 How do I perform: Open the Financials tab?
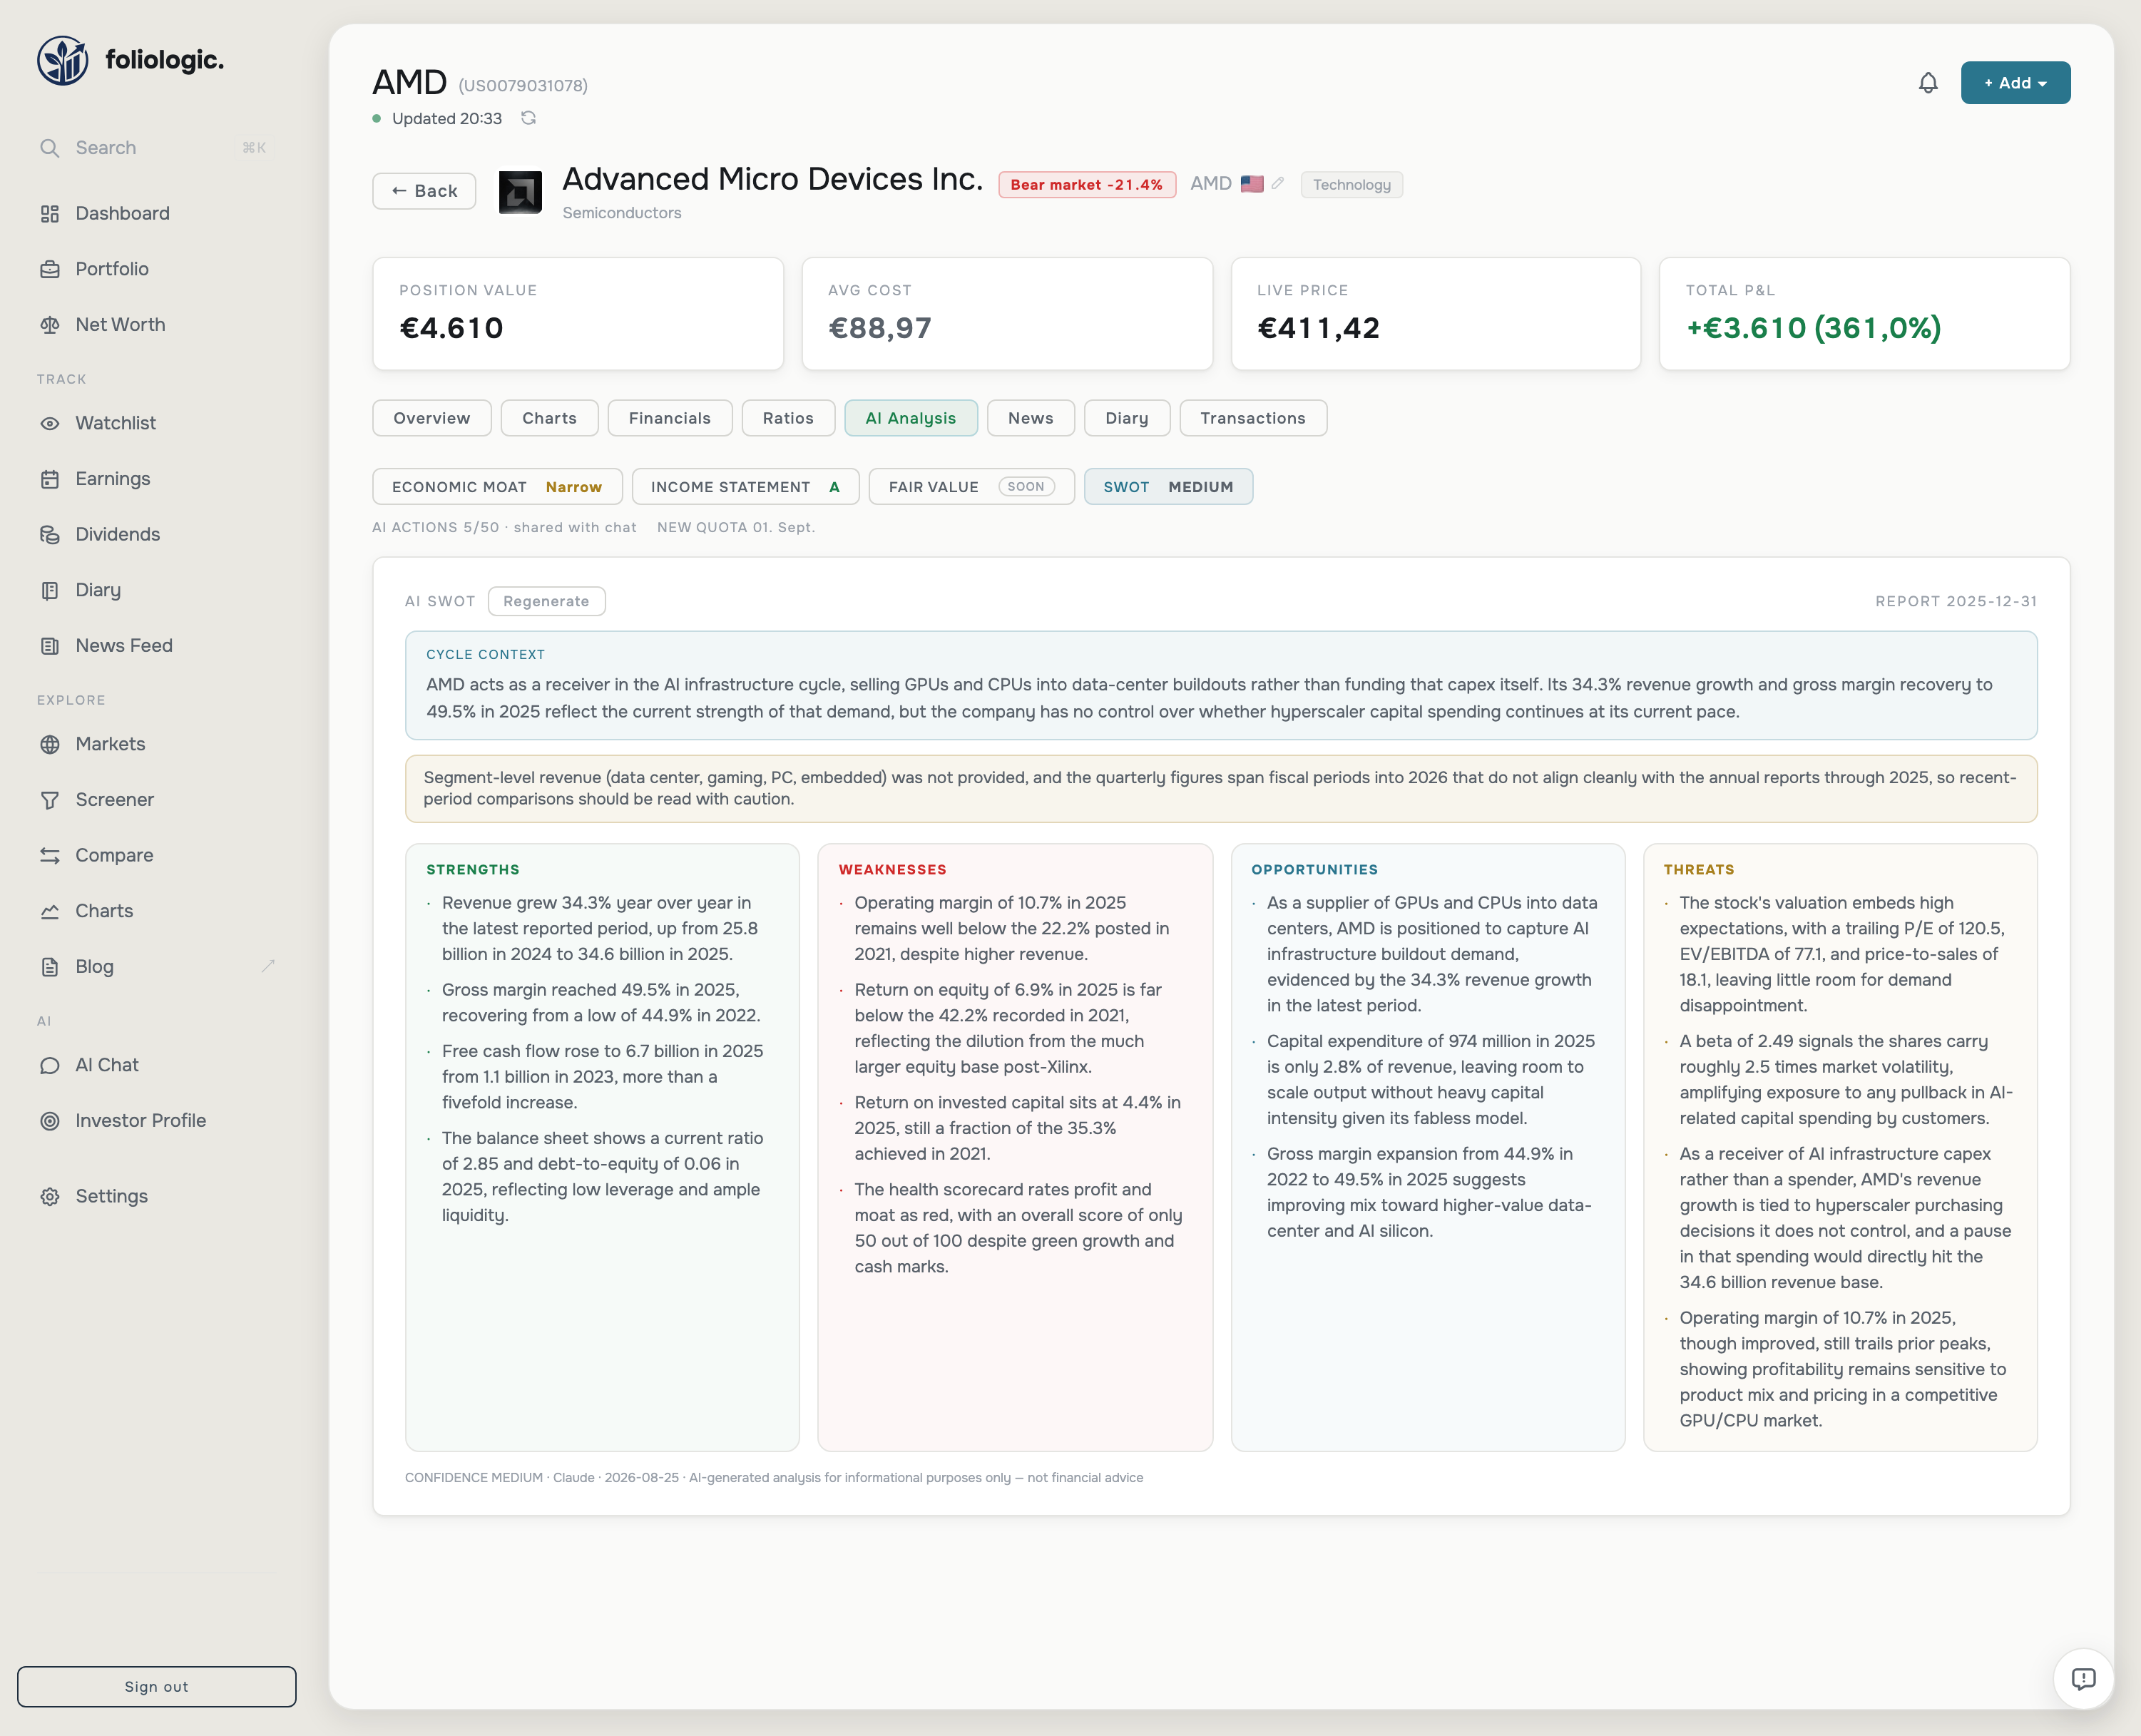point(670,418)
